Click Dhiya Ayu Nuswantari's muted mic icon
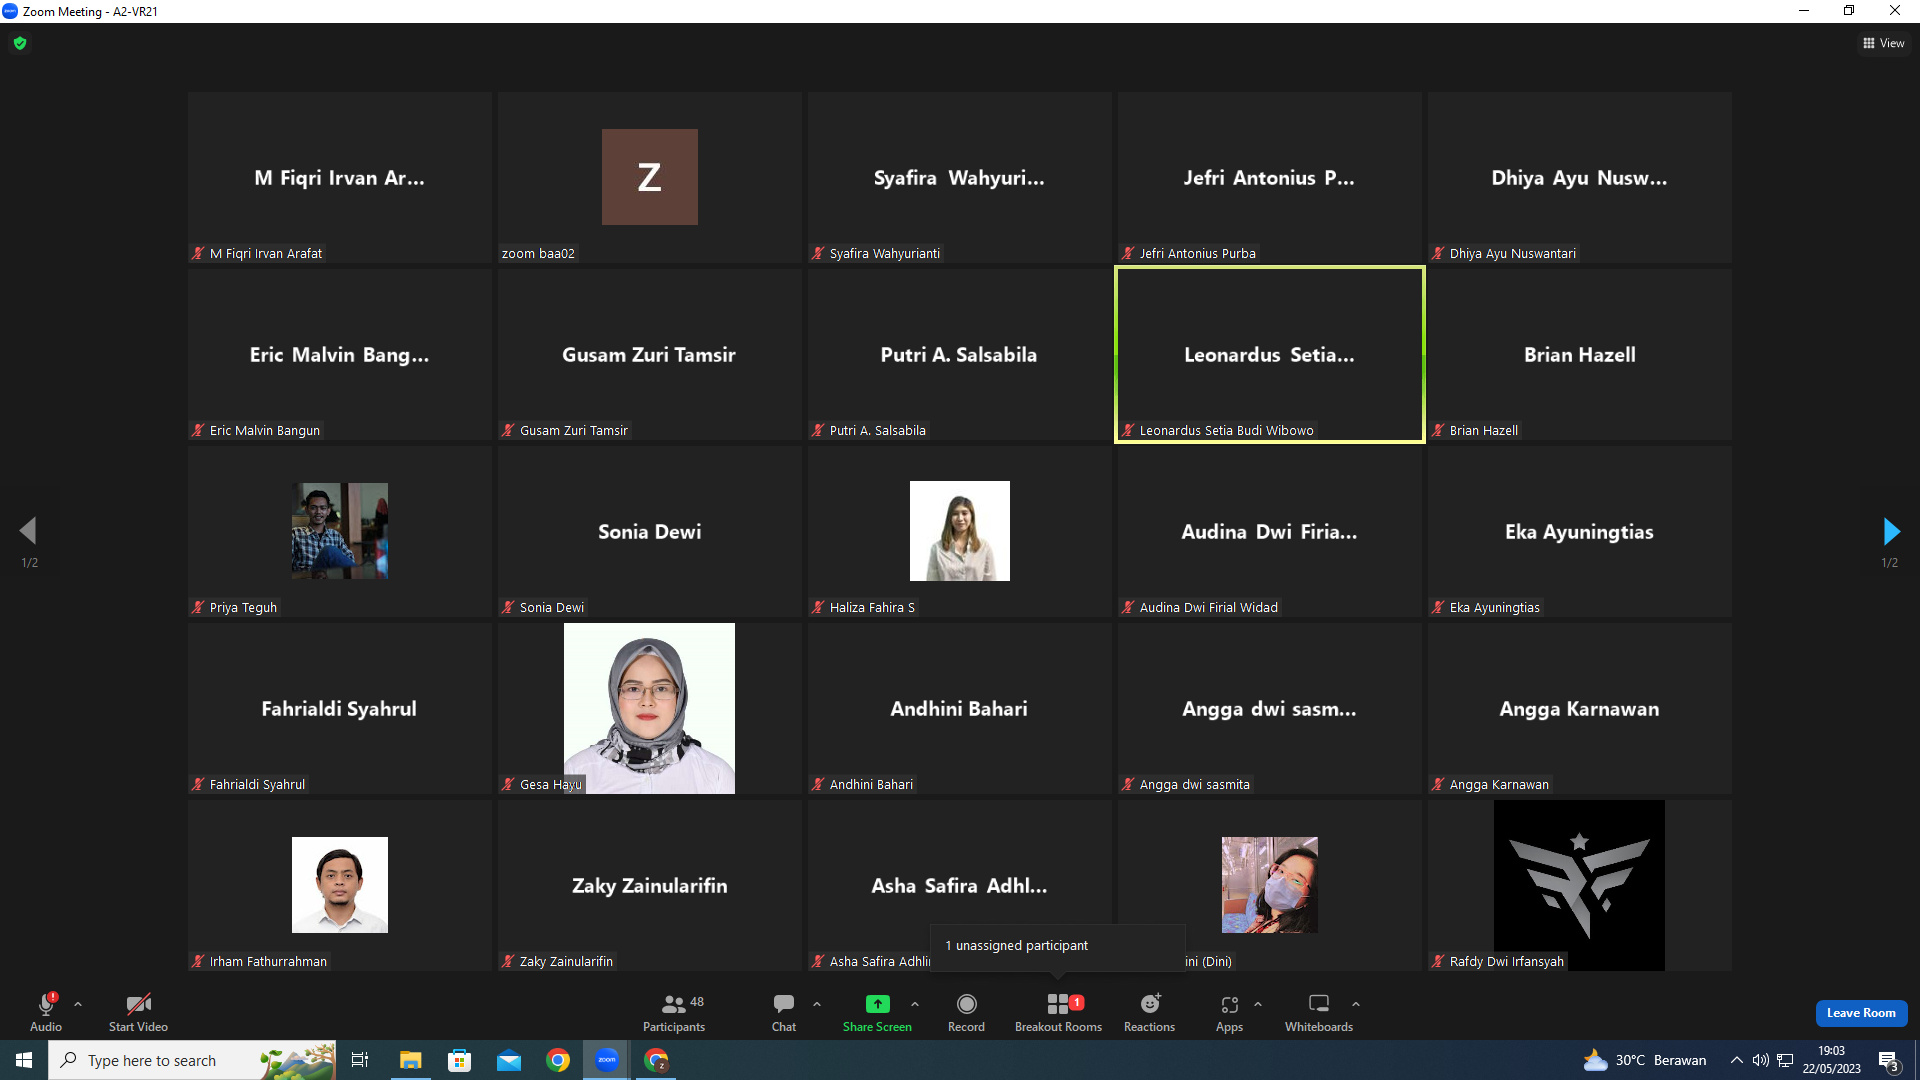The image size is (1920, 1080). [1438, 253]
